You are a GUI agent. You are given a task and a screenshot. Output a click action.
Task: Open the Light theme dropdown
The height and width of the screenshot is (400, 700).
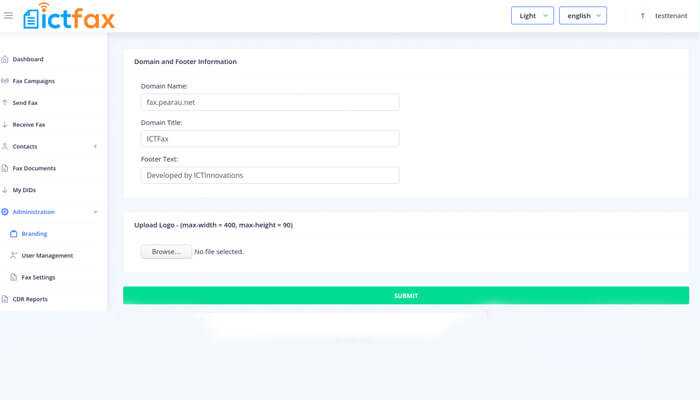[x=532, y=16]
